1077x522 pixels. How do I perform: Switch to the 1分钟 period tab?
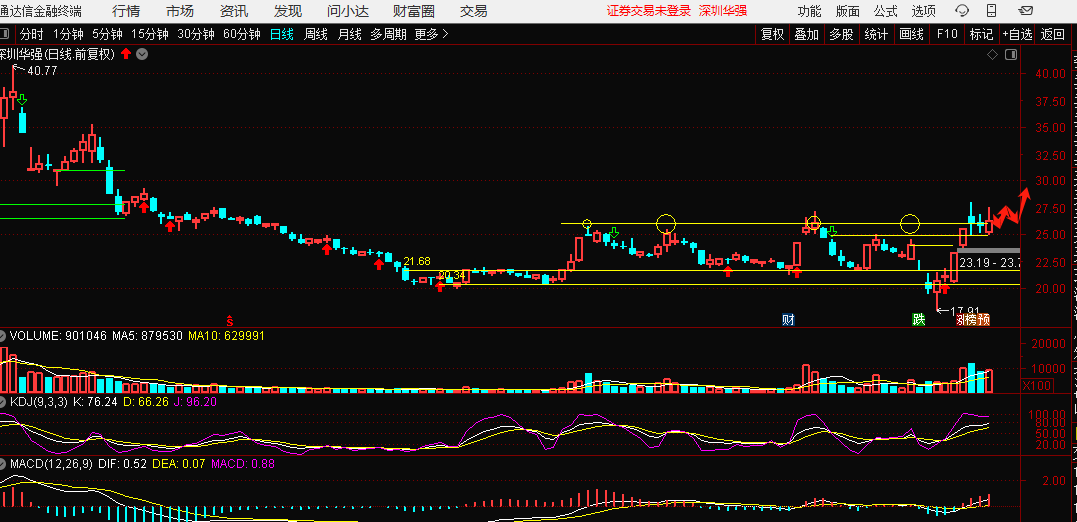click(x=68, y=34)
